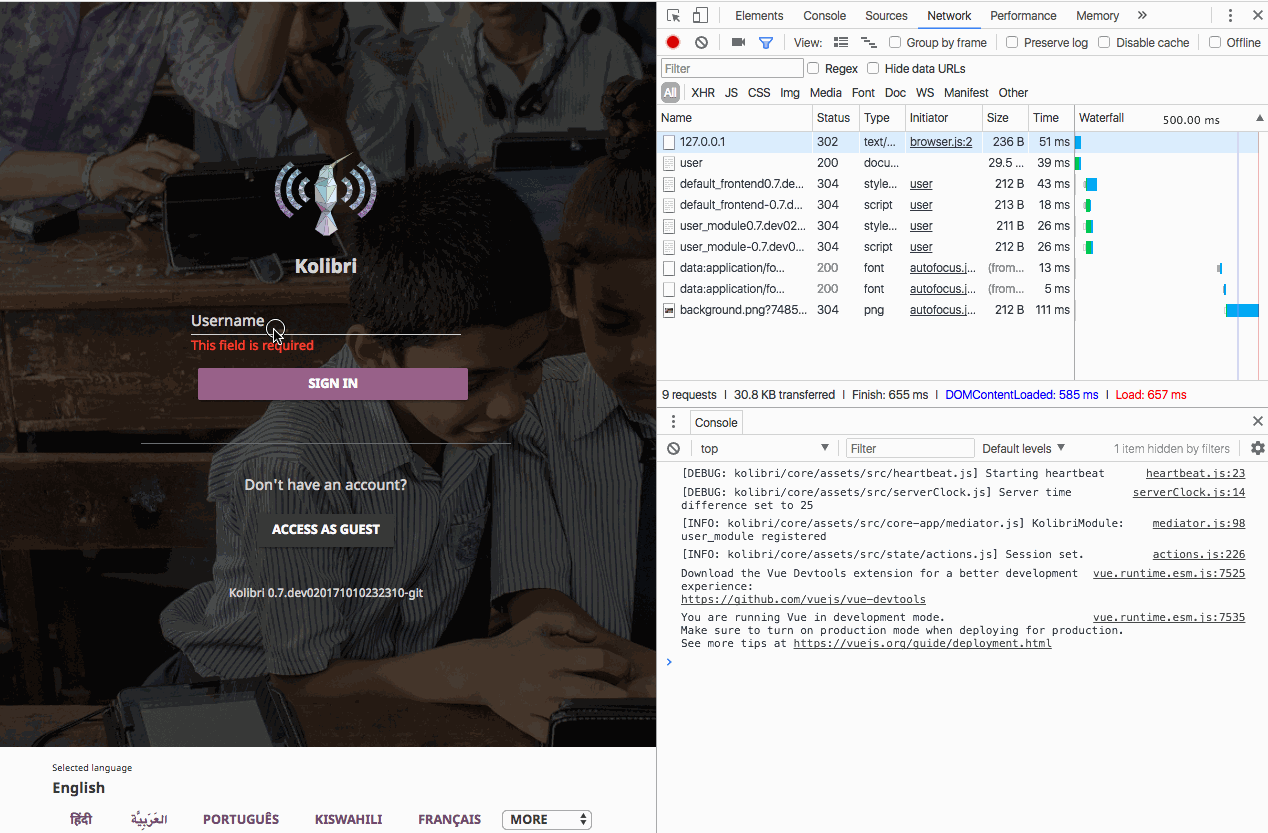Filter requests by Font

tap(863, 92)
